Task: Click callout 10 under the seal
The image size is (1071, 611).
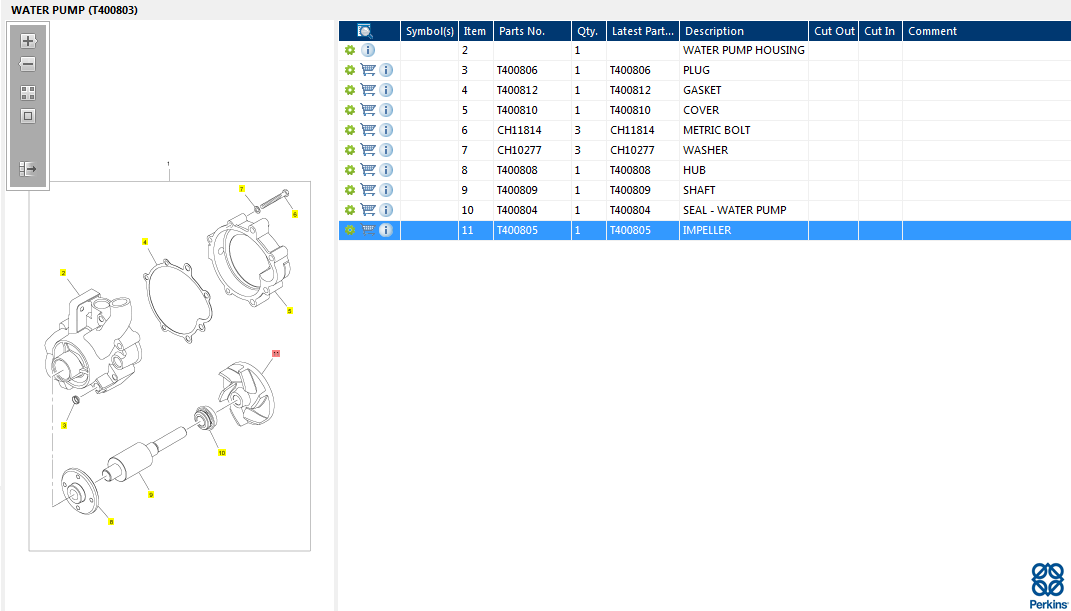Action: [222, 453]
